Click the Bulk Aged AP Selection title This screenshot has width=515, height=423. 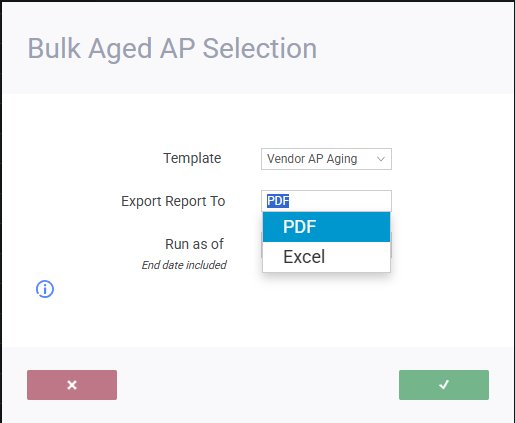172,49
